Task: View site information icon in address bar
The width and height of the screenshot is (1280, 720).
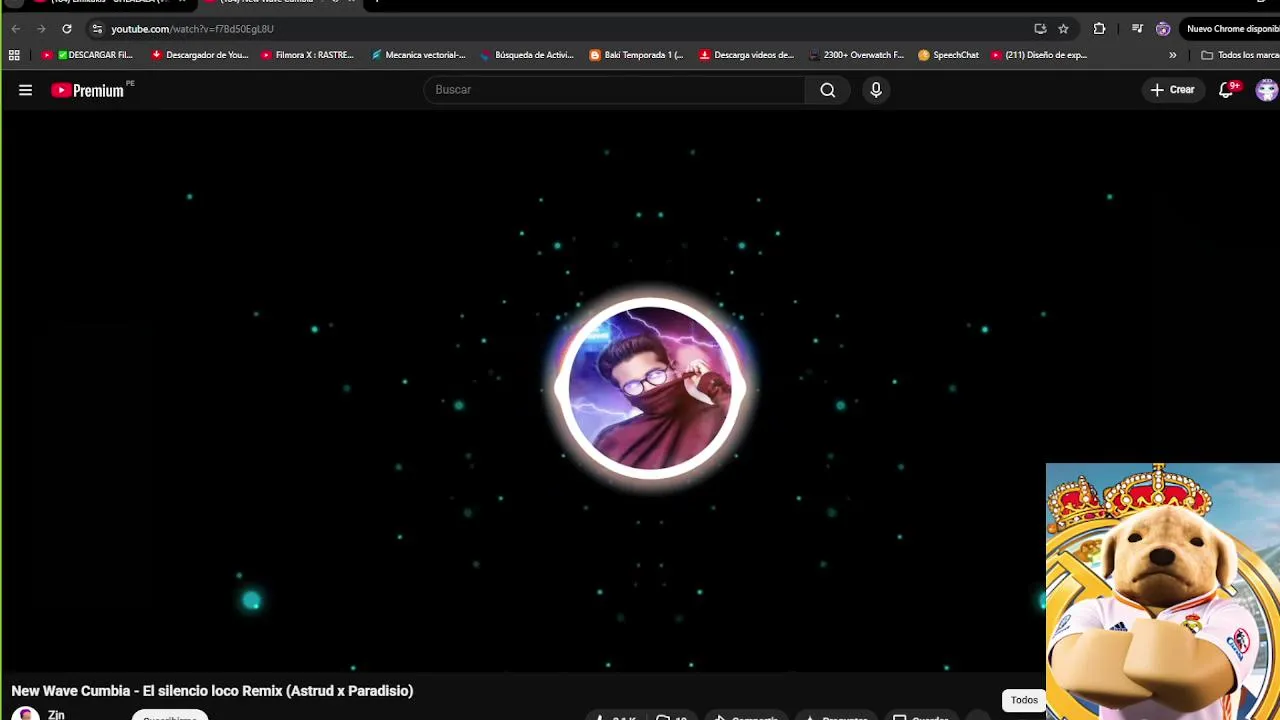Action: pos(97,29)
